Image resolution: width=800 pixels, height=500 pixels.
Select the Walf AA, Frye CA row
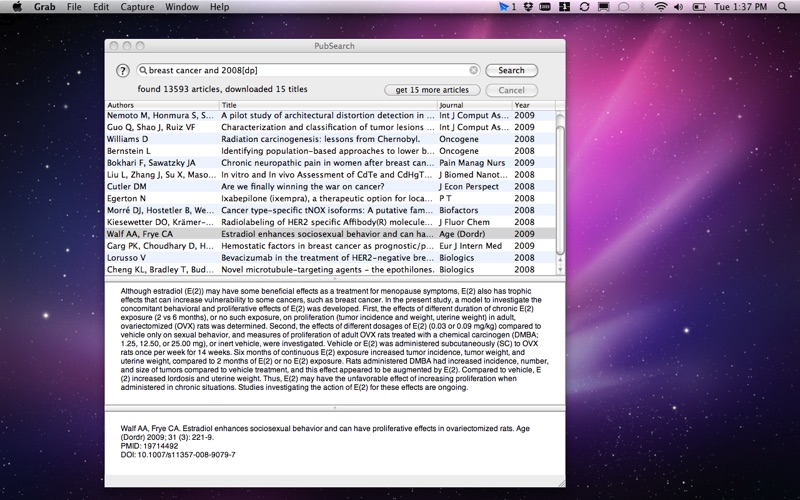click(330, 234)
